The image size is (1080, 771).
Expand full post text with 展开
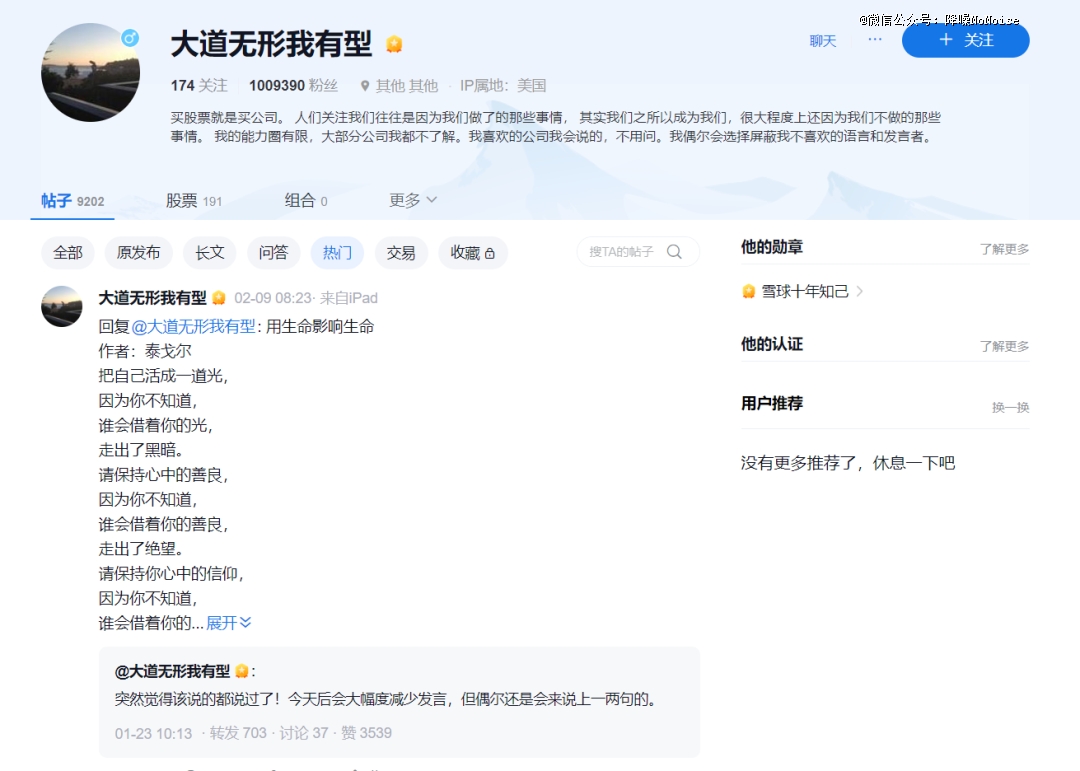coord(228,623)
